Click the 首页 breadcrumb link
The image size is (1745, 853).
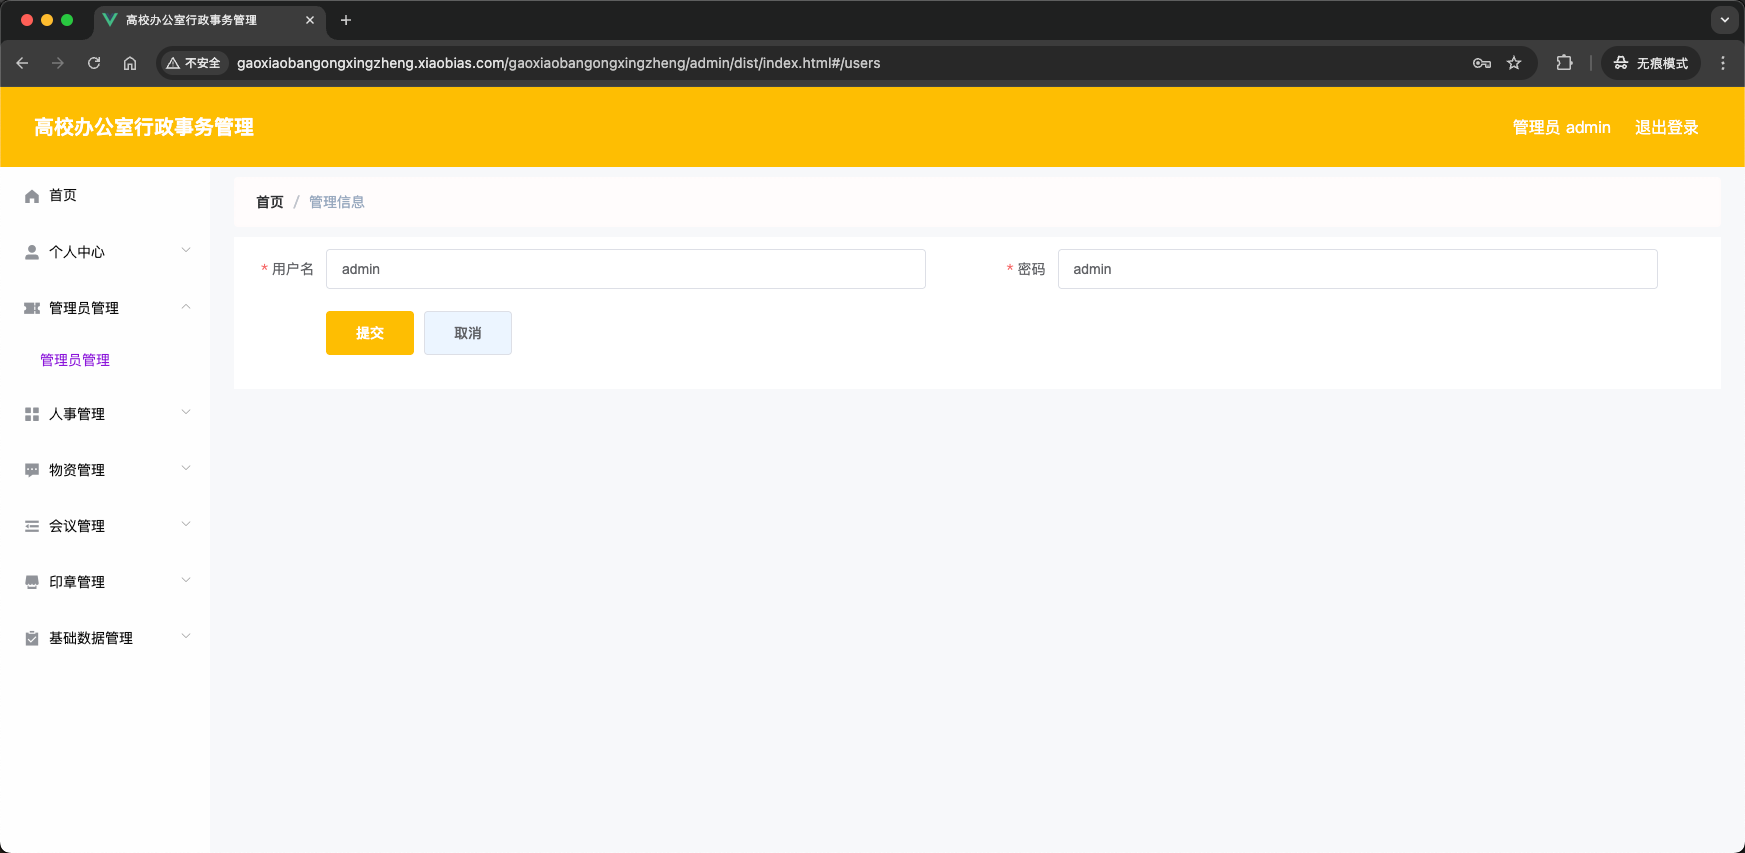coord(270,202)
